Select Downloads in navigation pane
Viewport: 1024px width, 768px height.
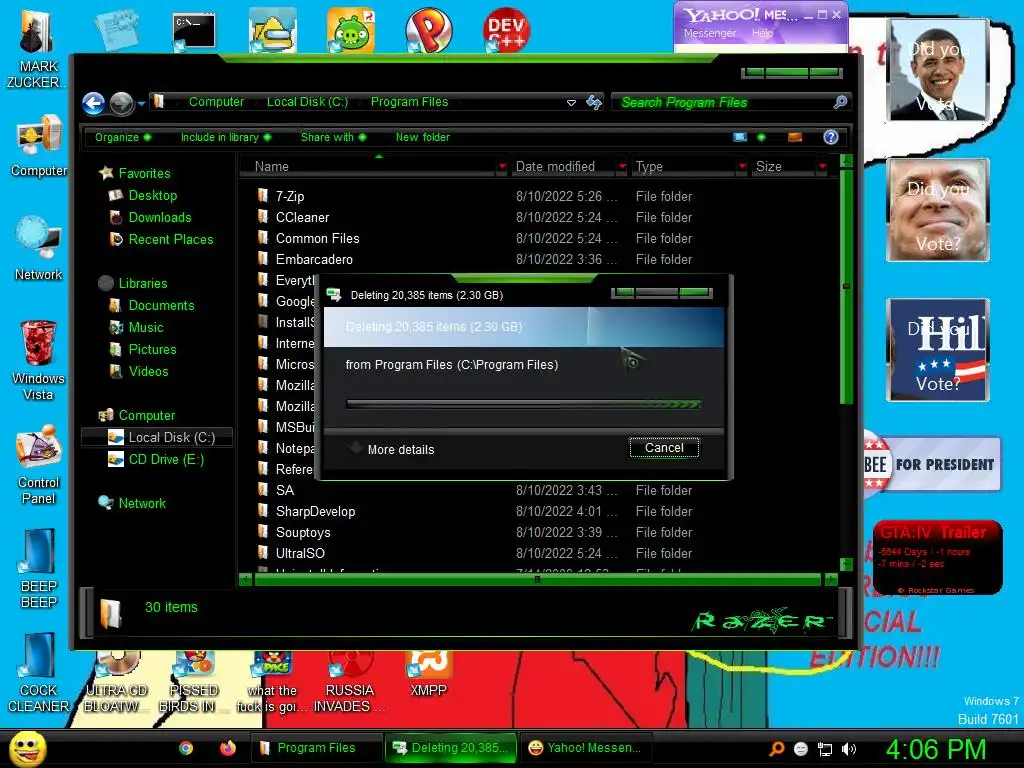coord(160,217)
